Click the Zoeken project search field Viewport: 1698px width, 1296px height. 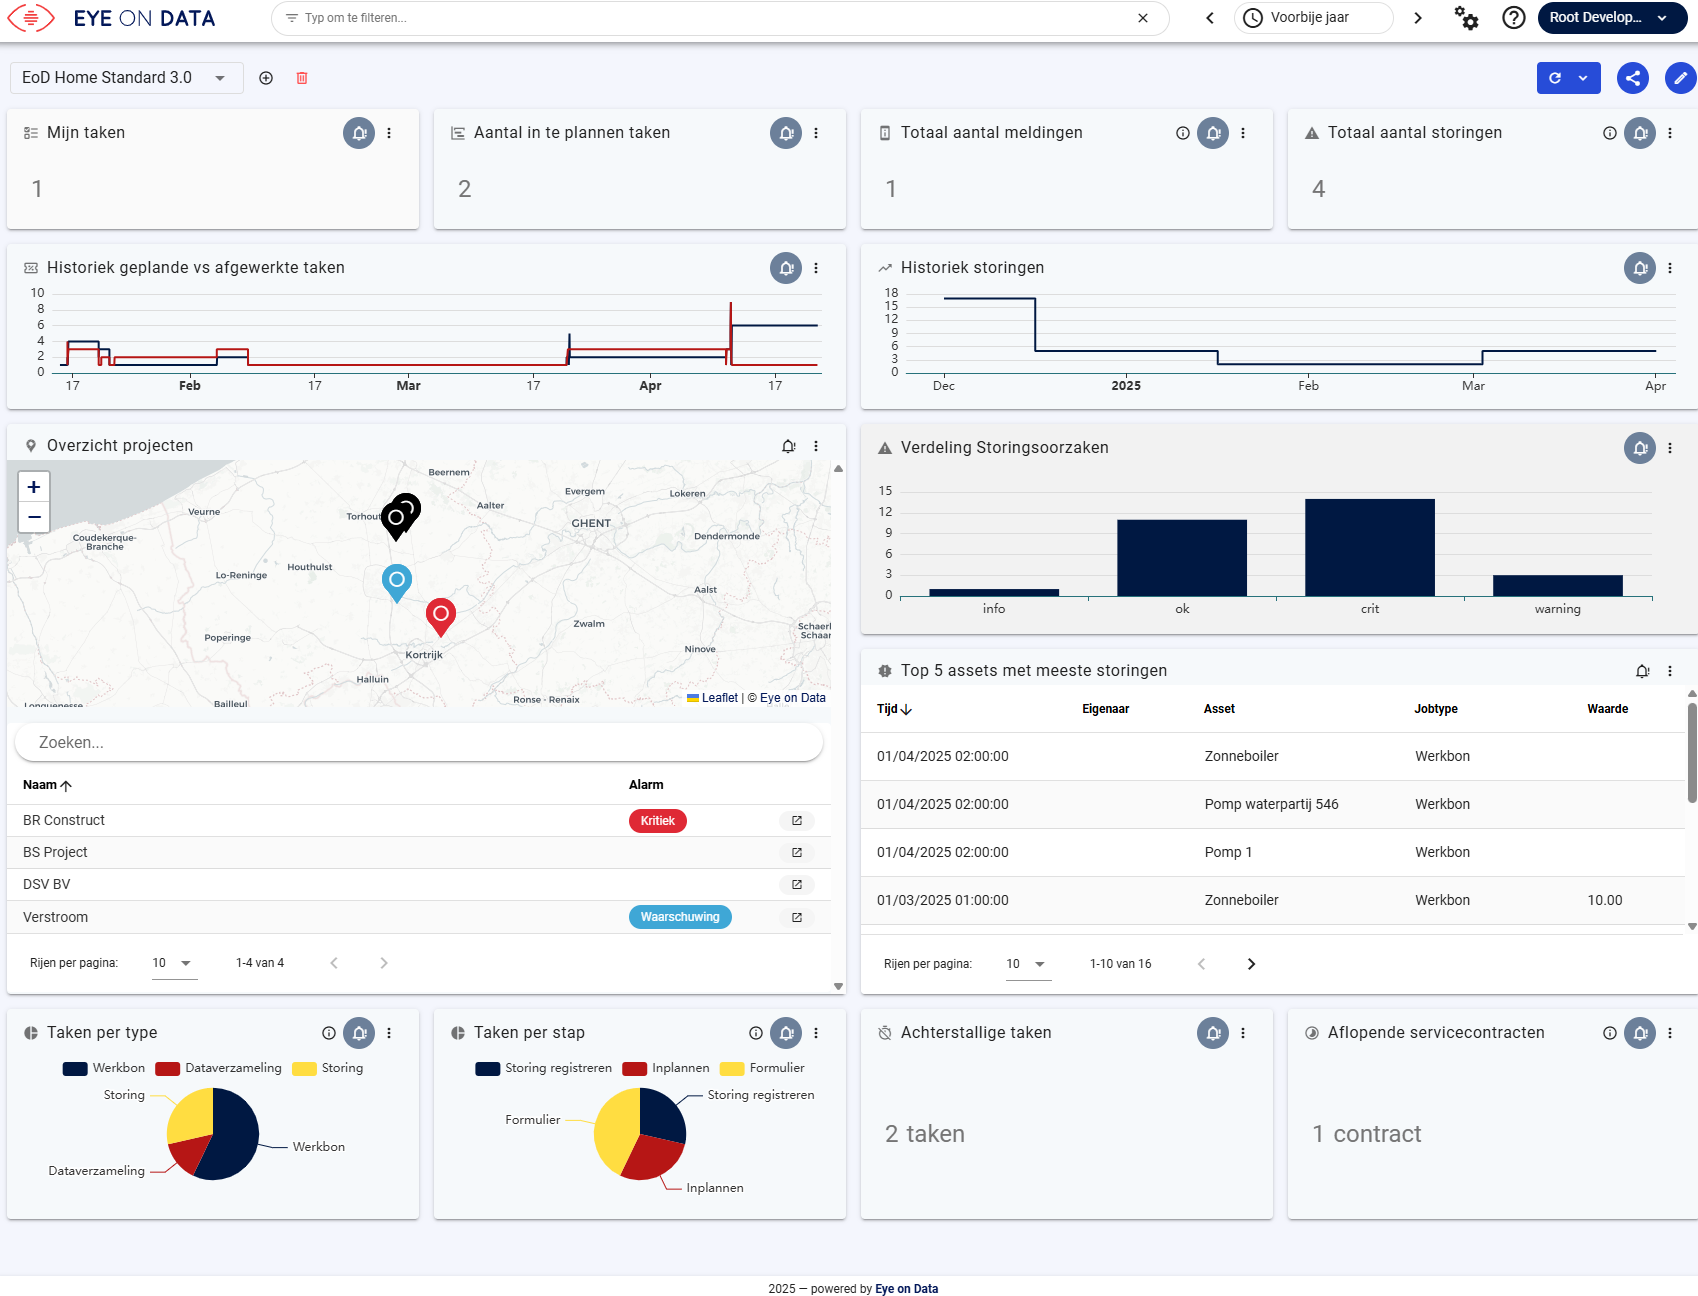click(419, 742)
